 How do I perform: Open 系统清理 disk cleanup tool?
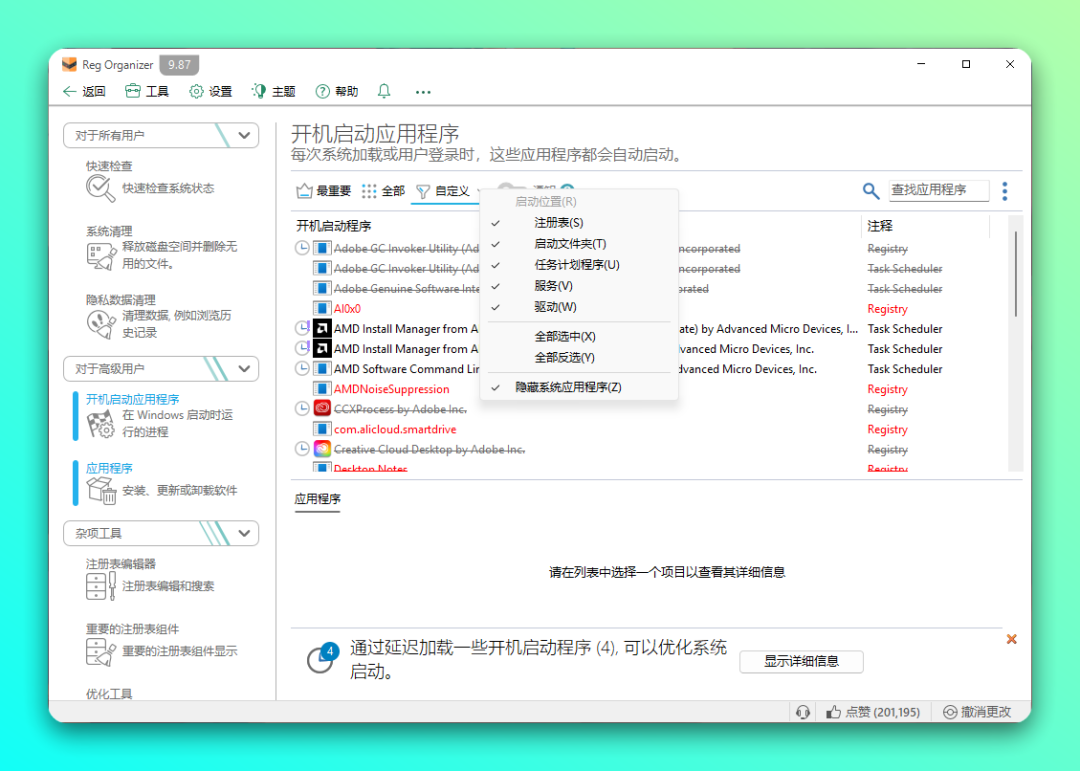coord(163,248)
